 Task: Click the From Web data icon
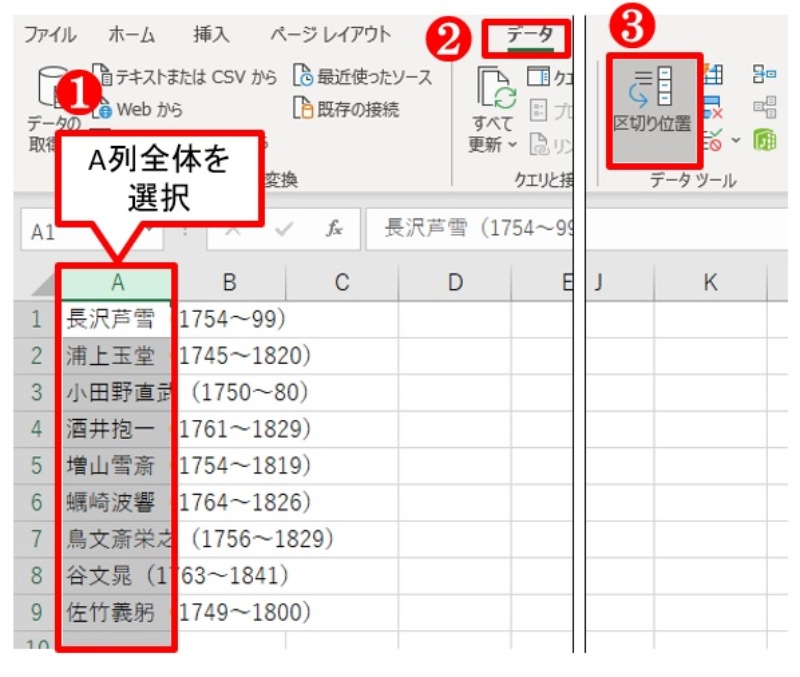coord(107,111)
